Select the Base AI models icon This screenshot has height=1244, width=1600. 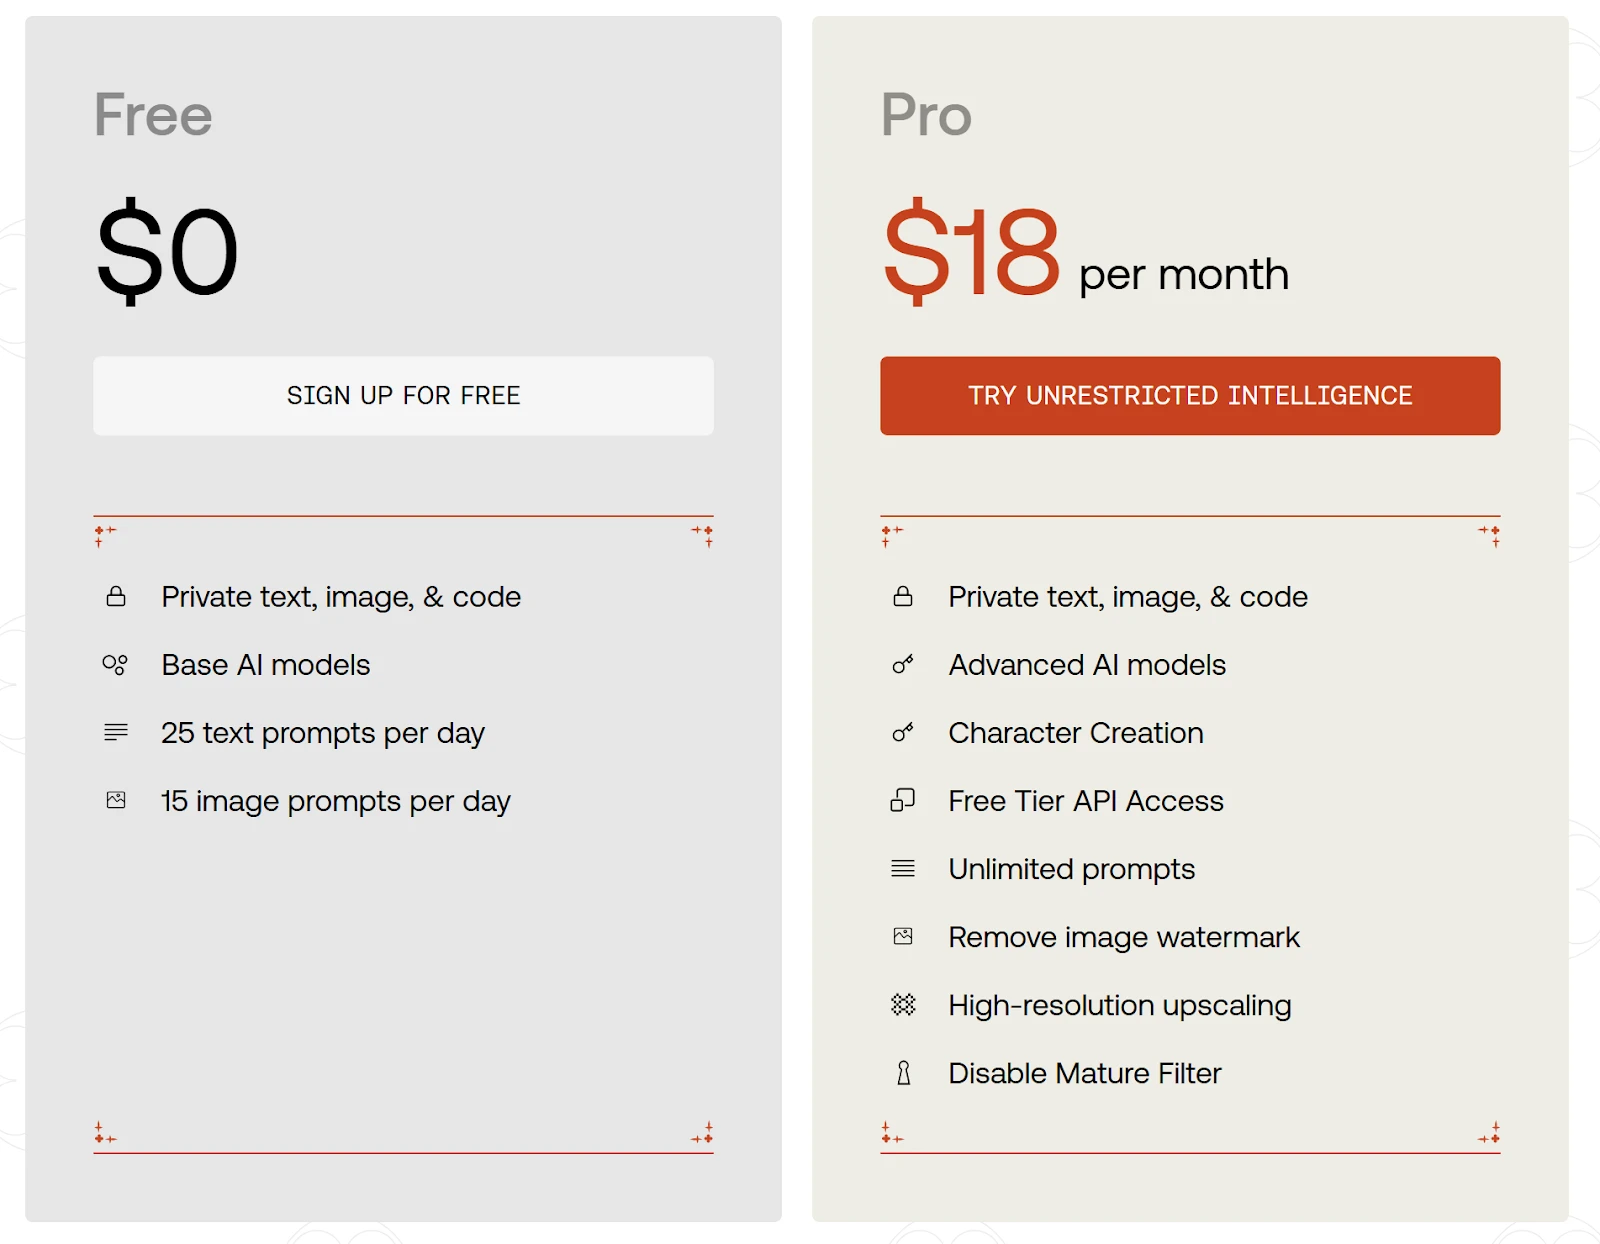[115, 665]
